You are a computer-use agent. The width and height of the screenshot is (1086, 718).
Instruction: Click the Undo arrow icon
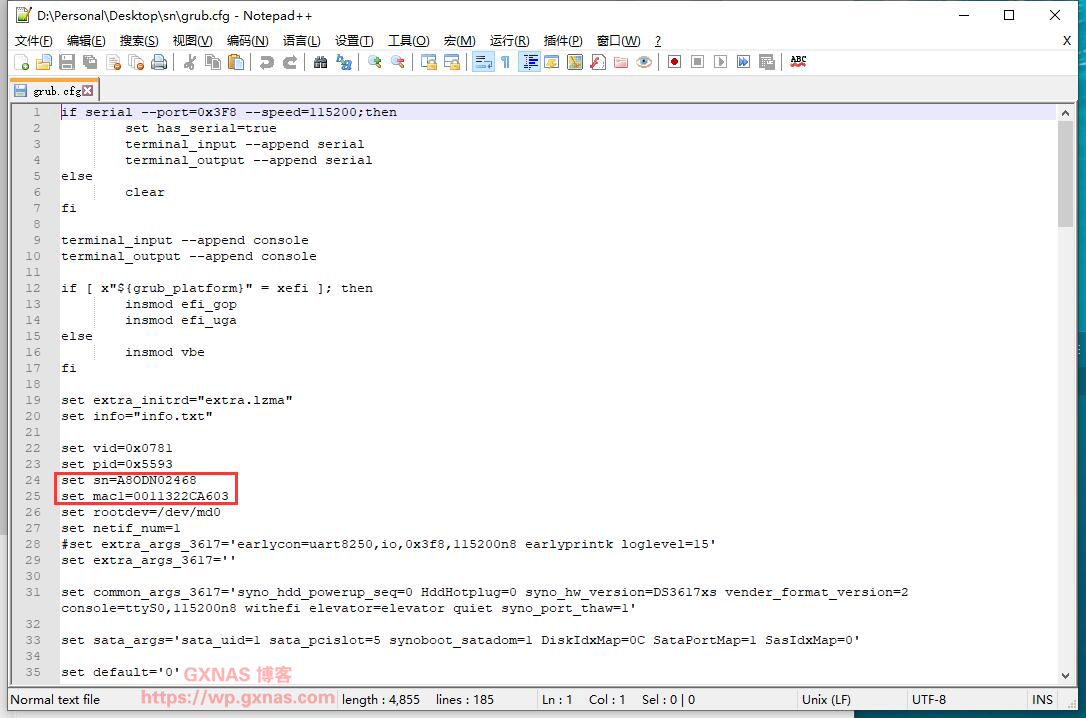pyautogui.click(x=266, y=62)
